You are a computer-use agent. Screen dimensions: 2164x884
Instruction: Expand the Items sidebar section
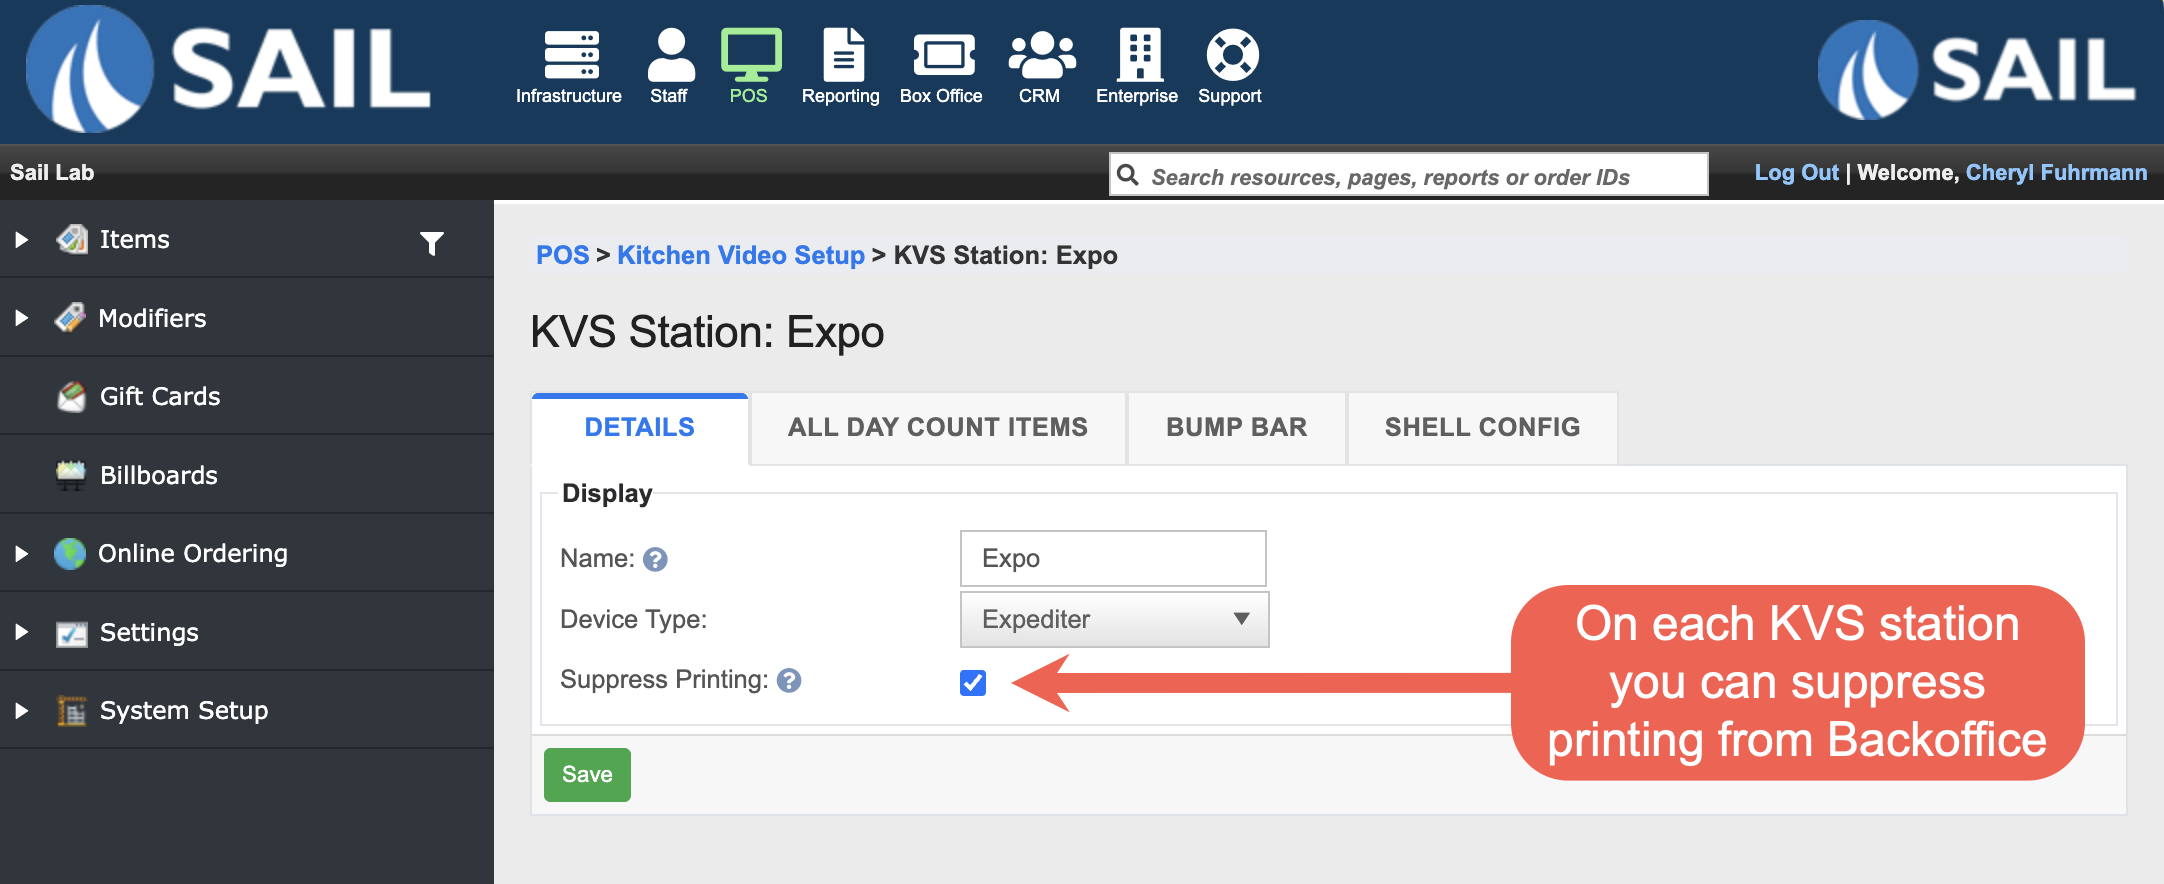22,240
